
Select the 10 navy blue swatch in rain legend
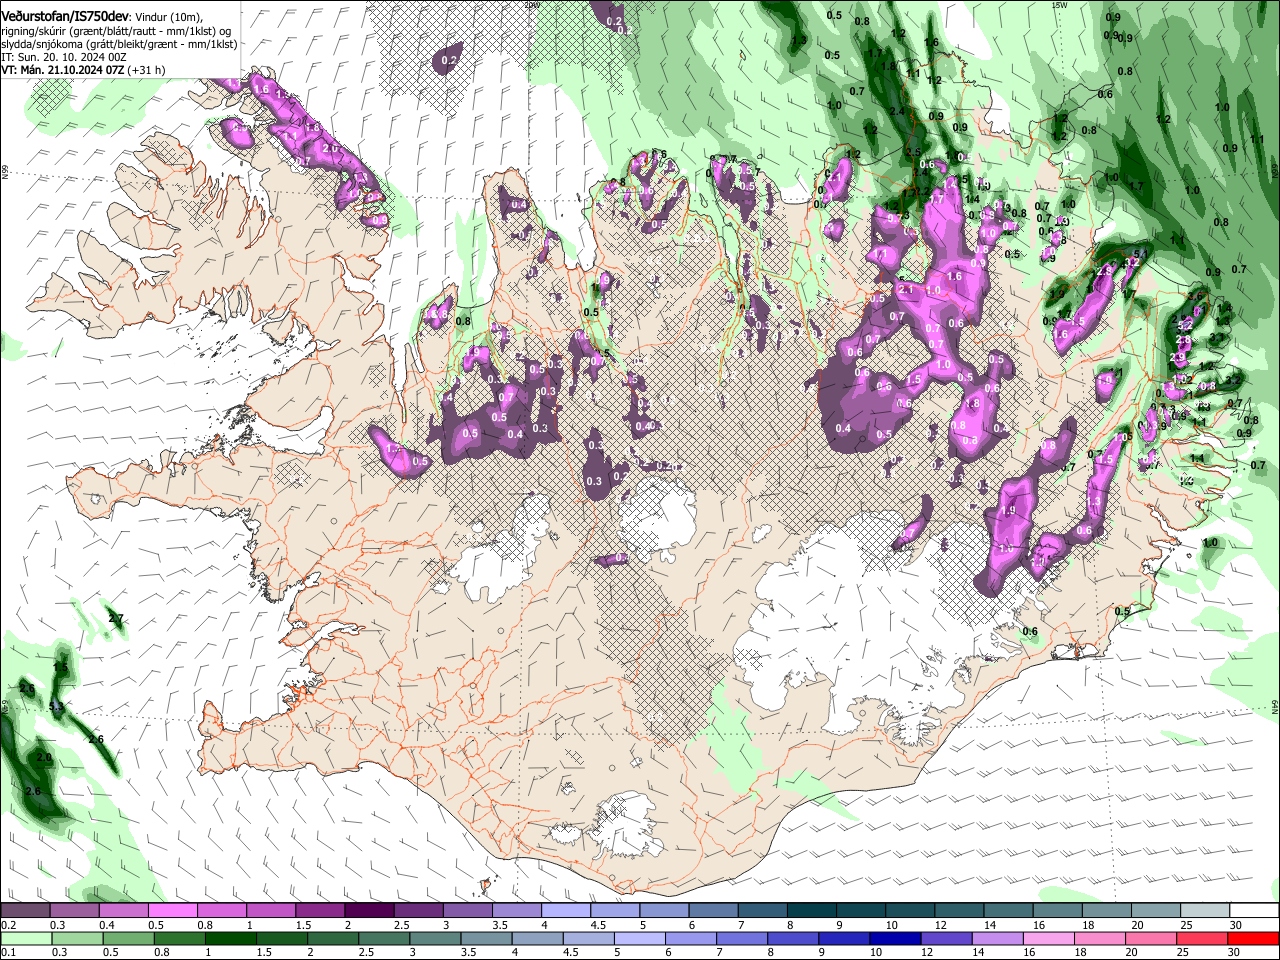(x=896, y=938)
